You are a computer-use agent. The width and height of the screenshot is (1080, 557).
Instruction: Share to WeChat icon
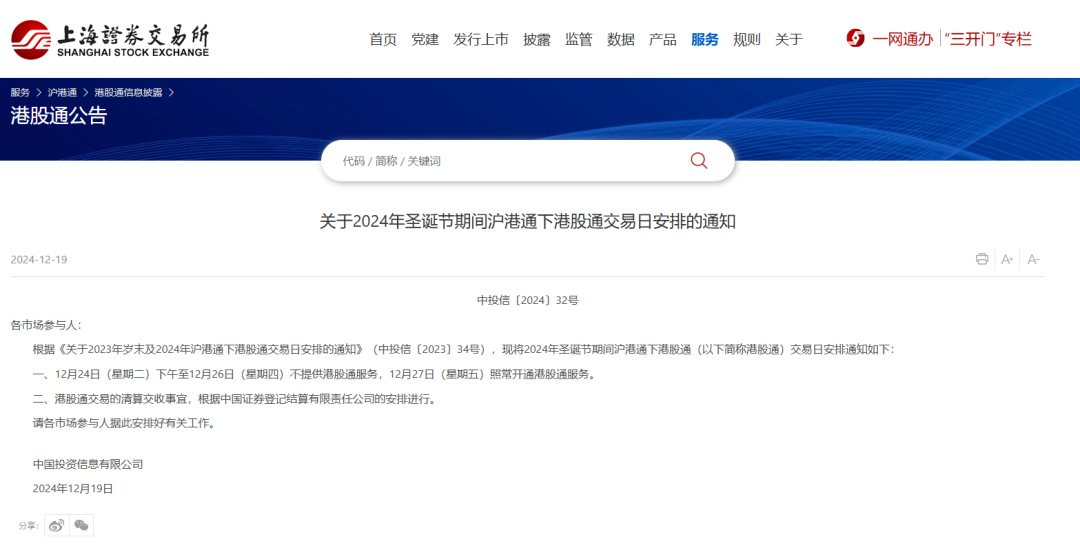click(x=81, y=525)
